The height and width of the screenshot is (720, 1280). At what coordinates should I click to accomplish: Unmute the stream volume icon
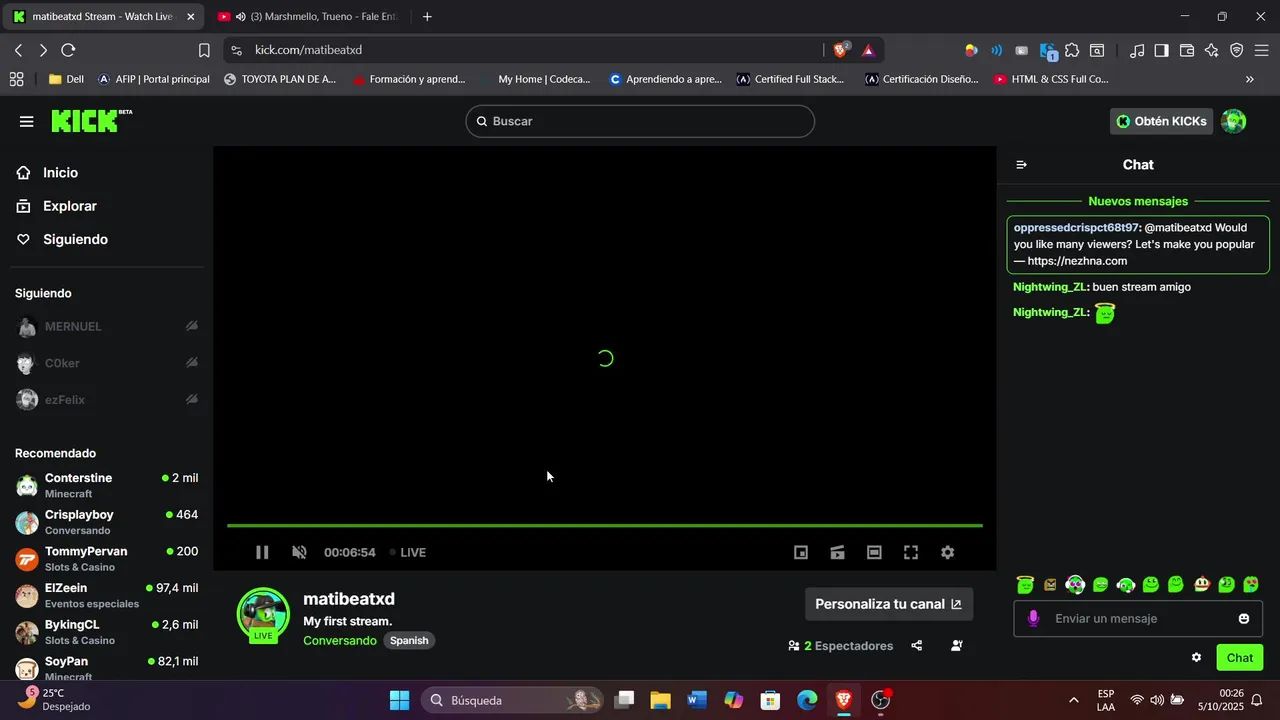click(299, 552)
